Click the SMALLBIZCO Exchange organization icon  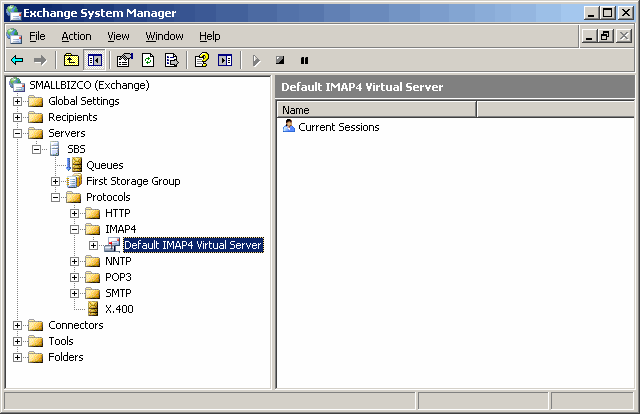17,85
